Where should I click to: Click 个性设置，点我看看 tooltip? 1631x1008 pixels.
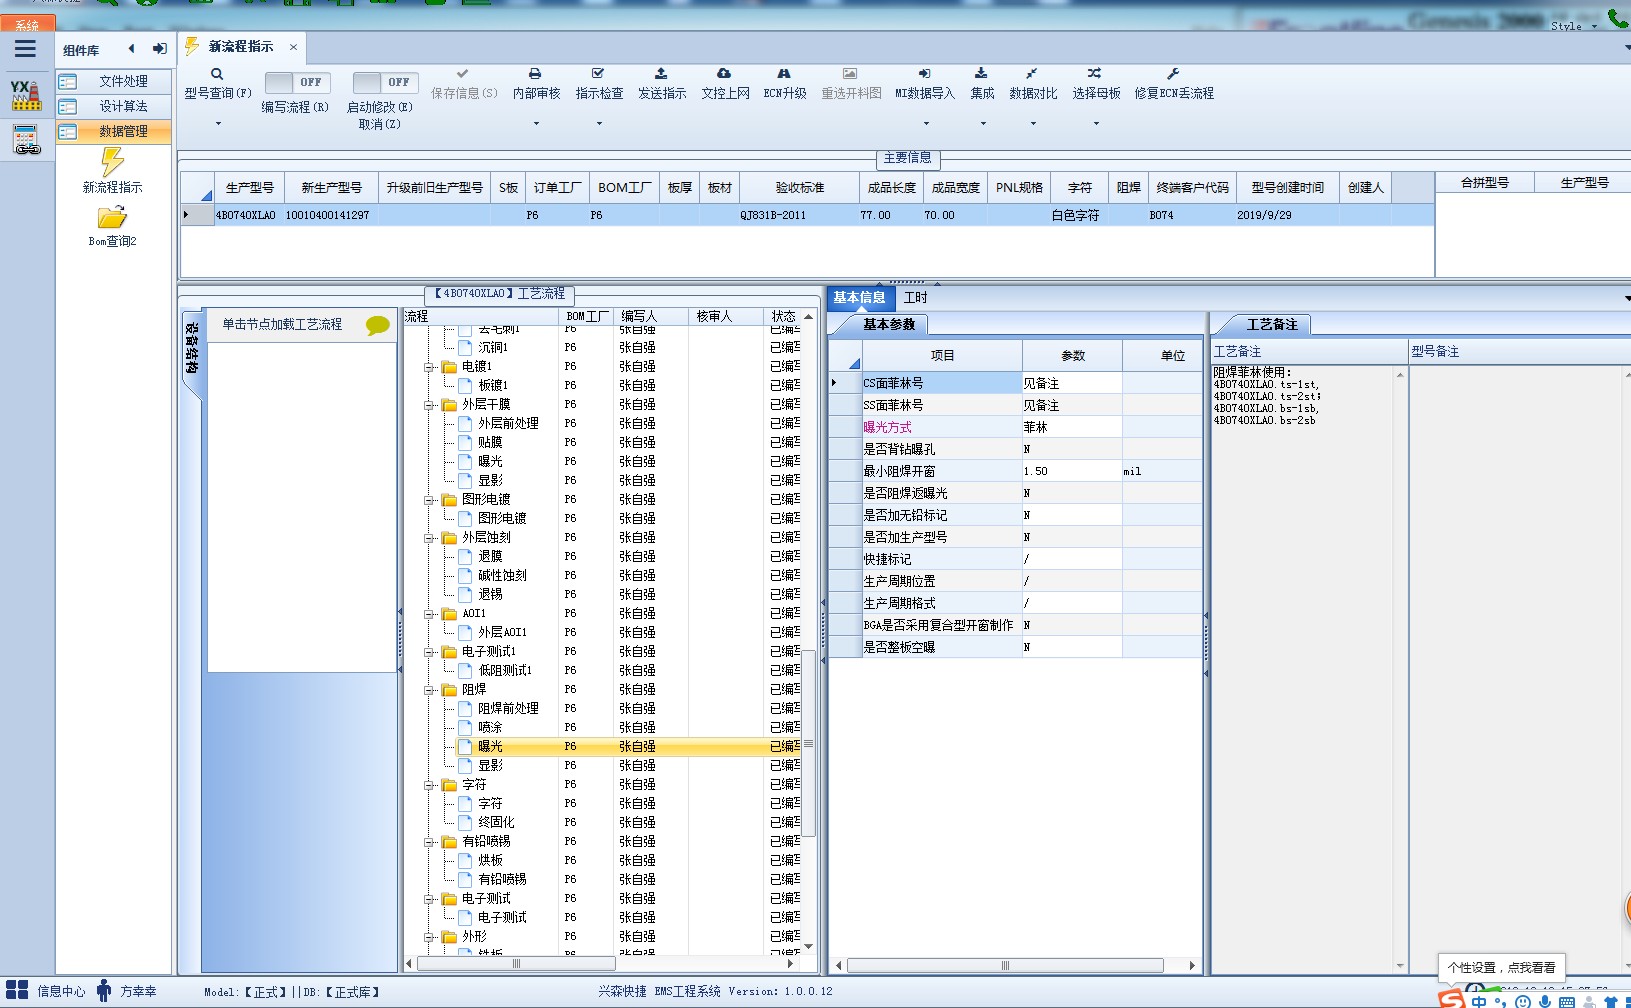1501,967
